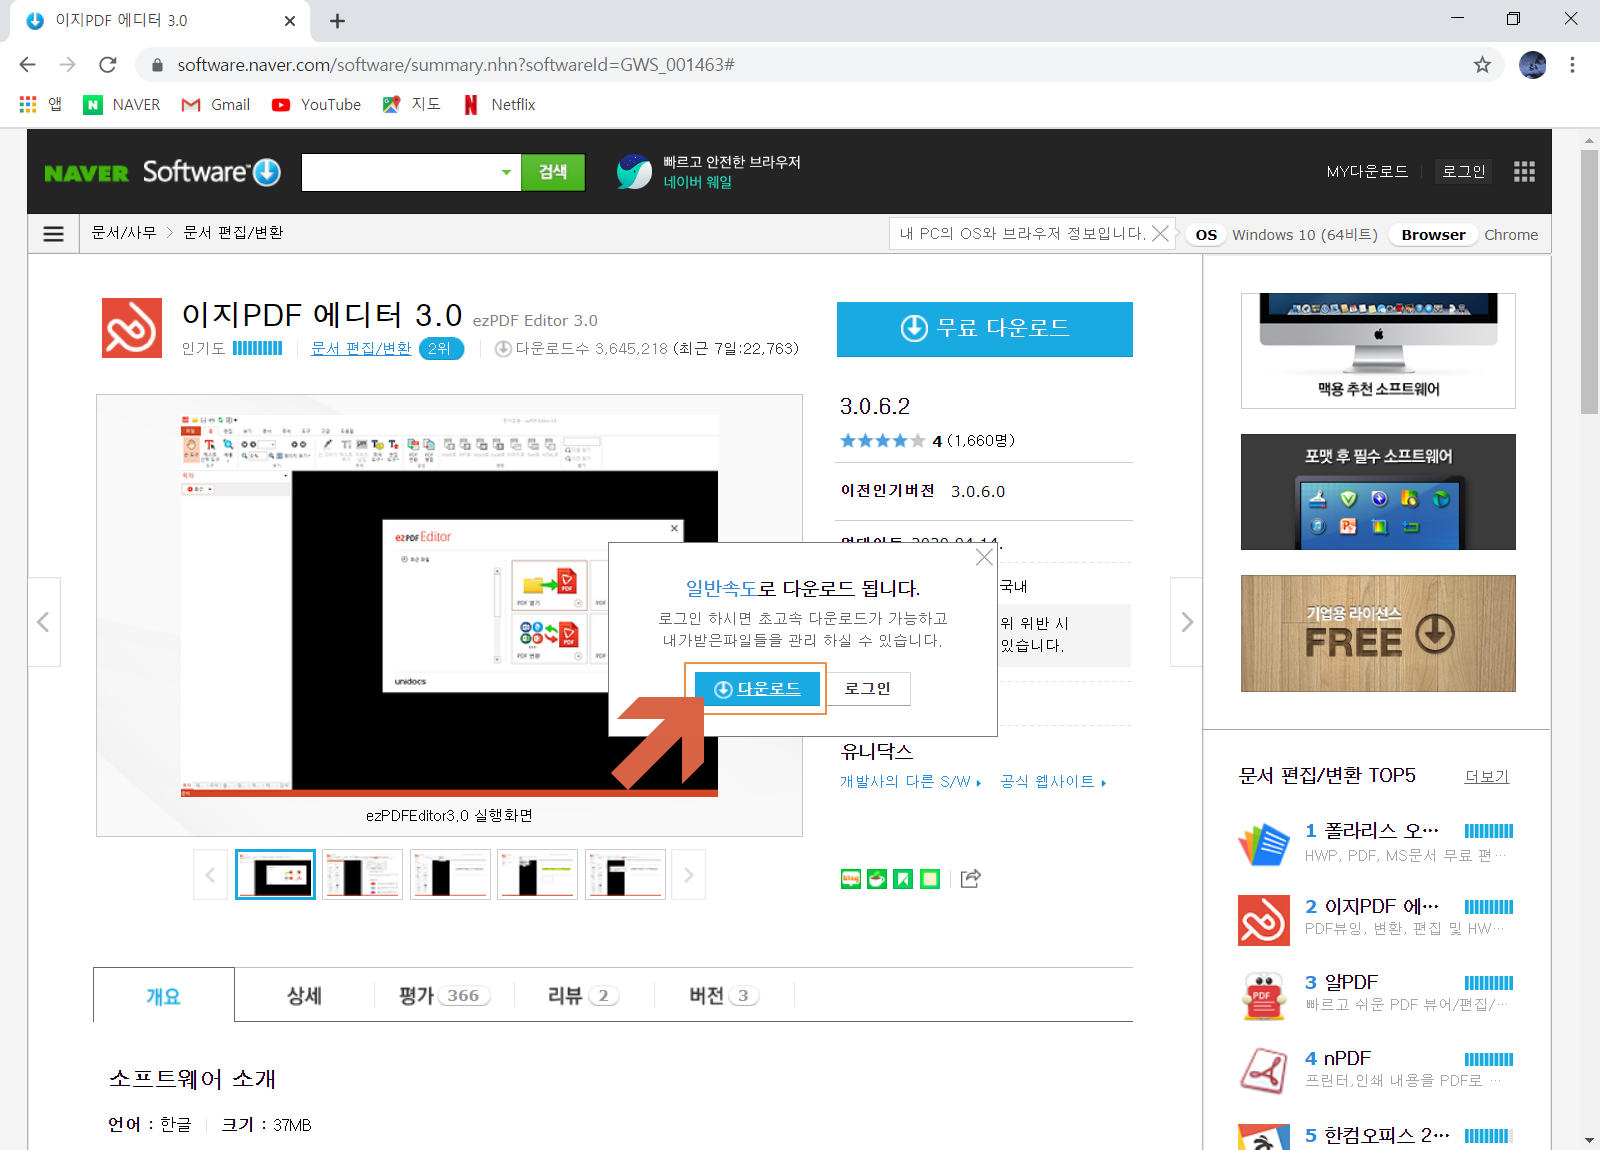Close the download speed popup
The image size is (1600, 1150).
[x=984, y=557]
